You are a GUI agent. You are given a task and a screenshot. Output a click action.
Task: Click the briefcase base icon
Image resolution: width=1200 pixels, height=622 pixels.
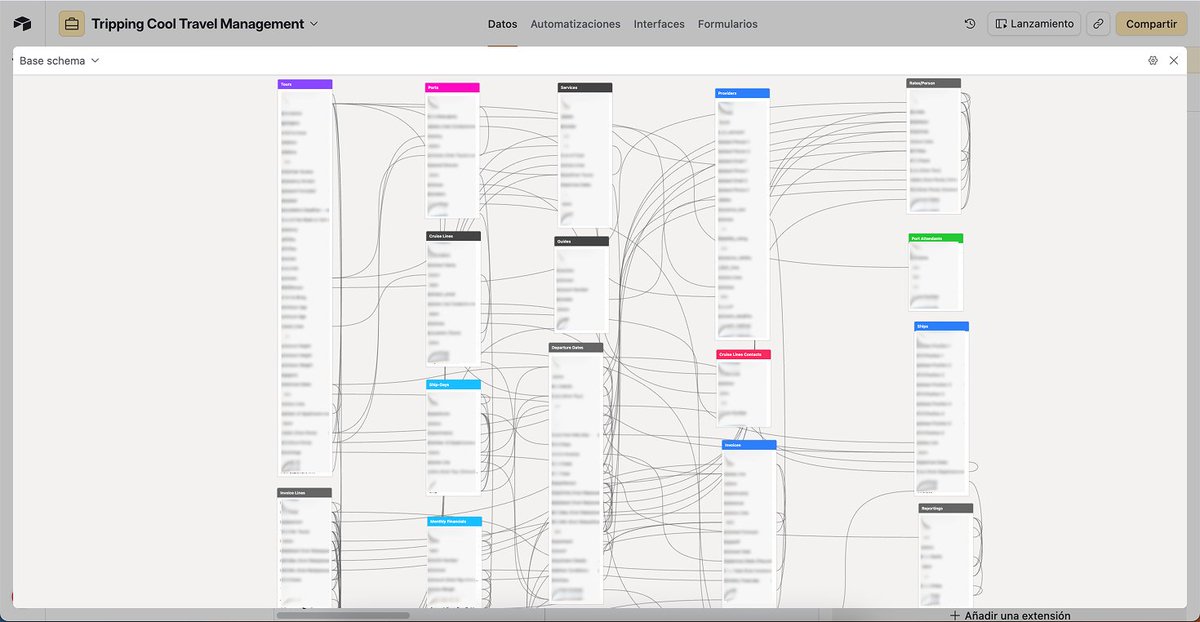[72, 23]
